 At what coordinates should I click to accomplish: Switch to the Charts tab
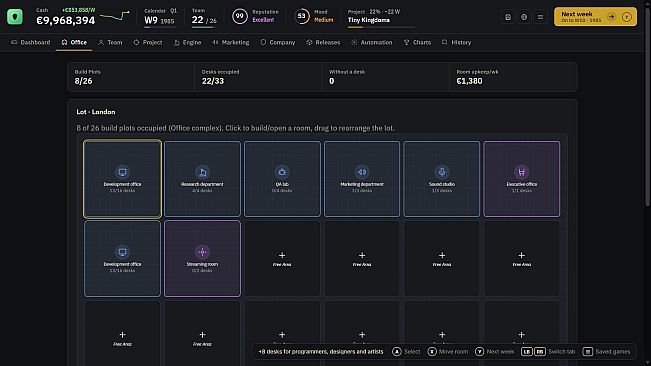[417, 42]
